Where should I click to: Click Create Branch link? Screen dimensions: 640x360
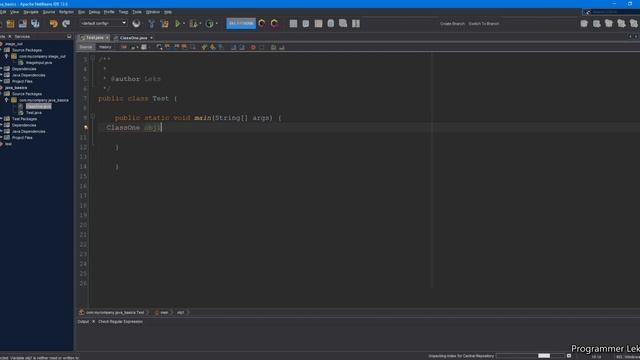[452, 24]
